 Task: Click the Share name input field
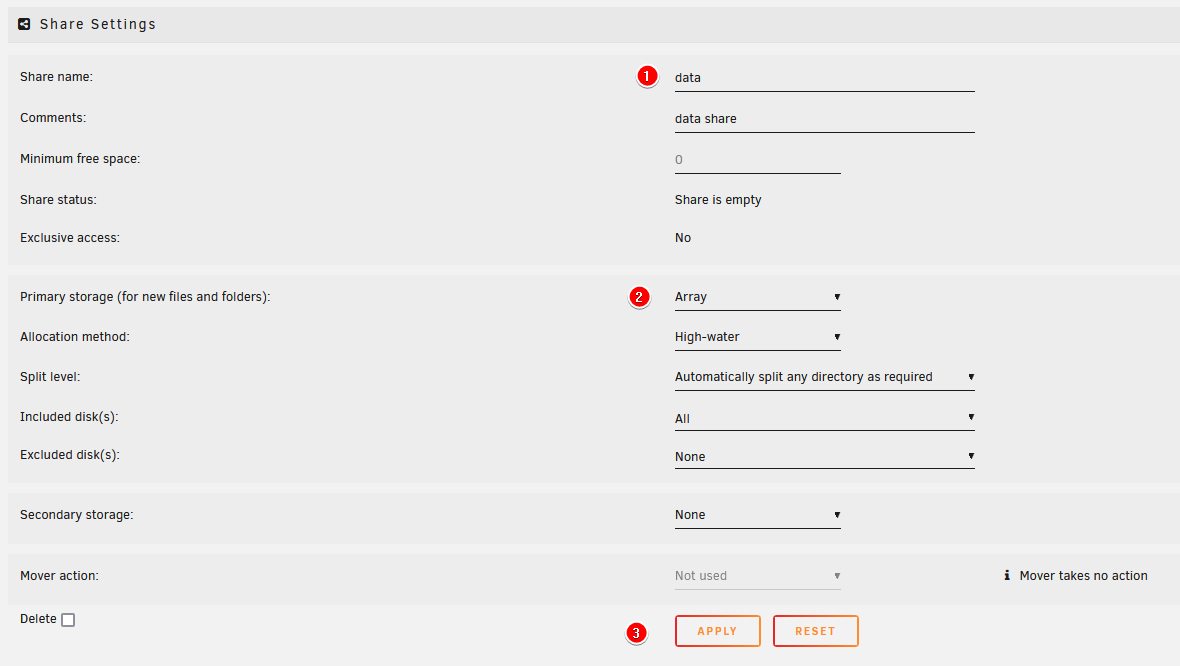(x=824, y=77)
